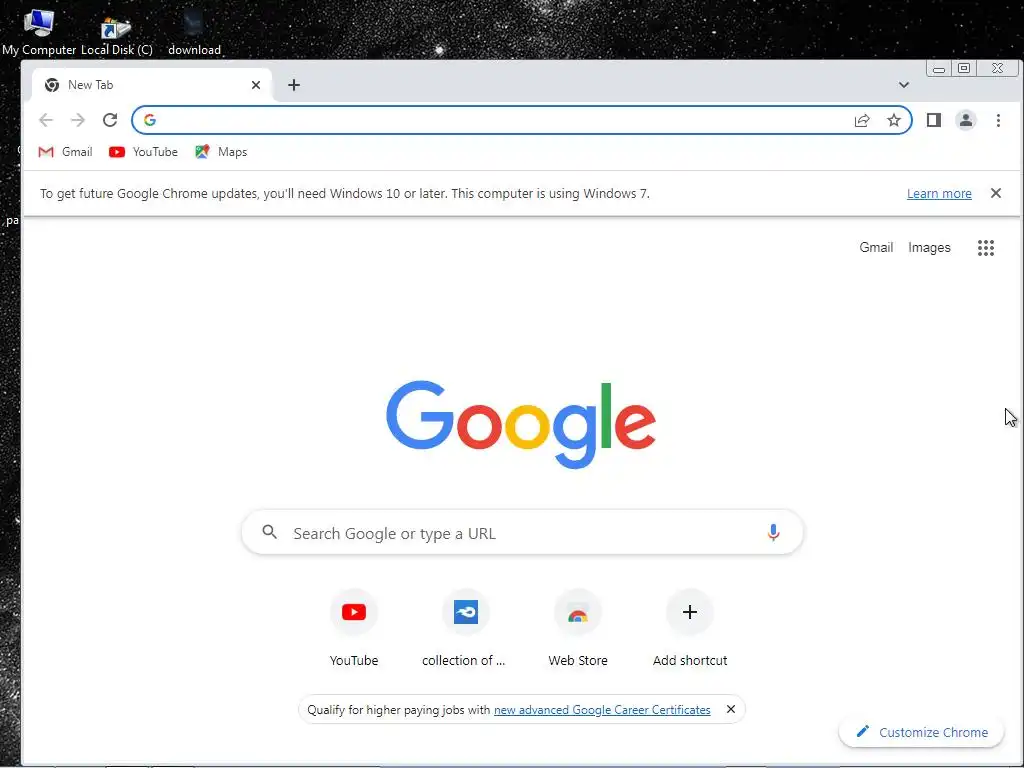Open the Images link at top right
This screenshot has height=768, width=1024.
coord(929,248)
